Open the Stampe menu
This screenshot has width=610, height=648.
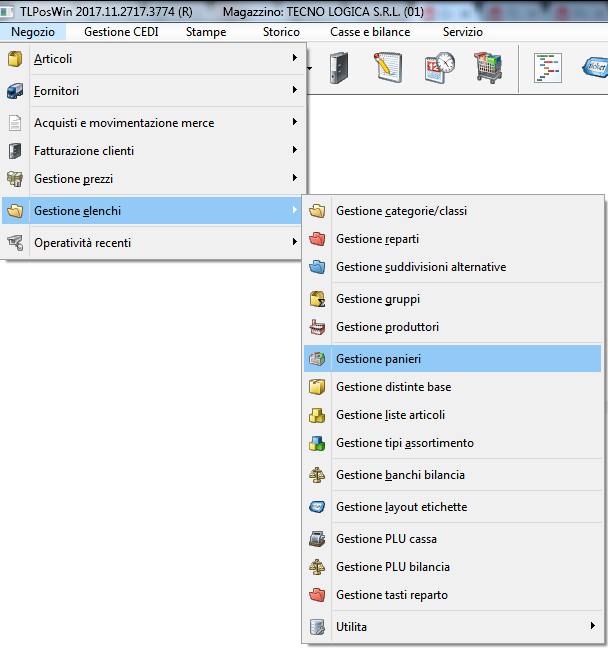206,32
